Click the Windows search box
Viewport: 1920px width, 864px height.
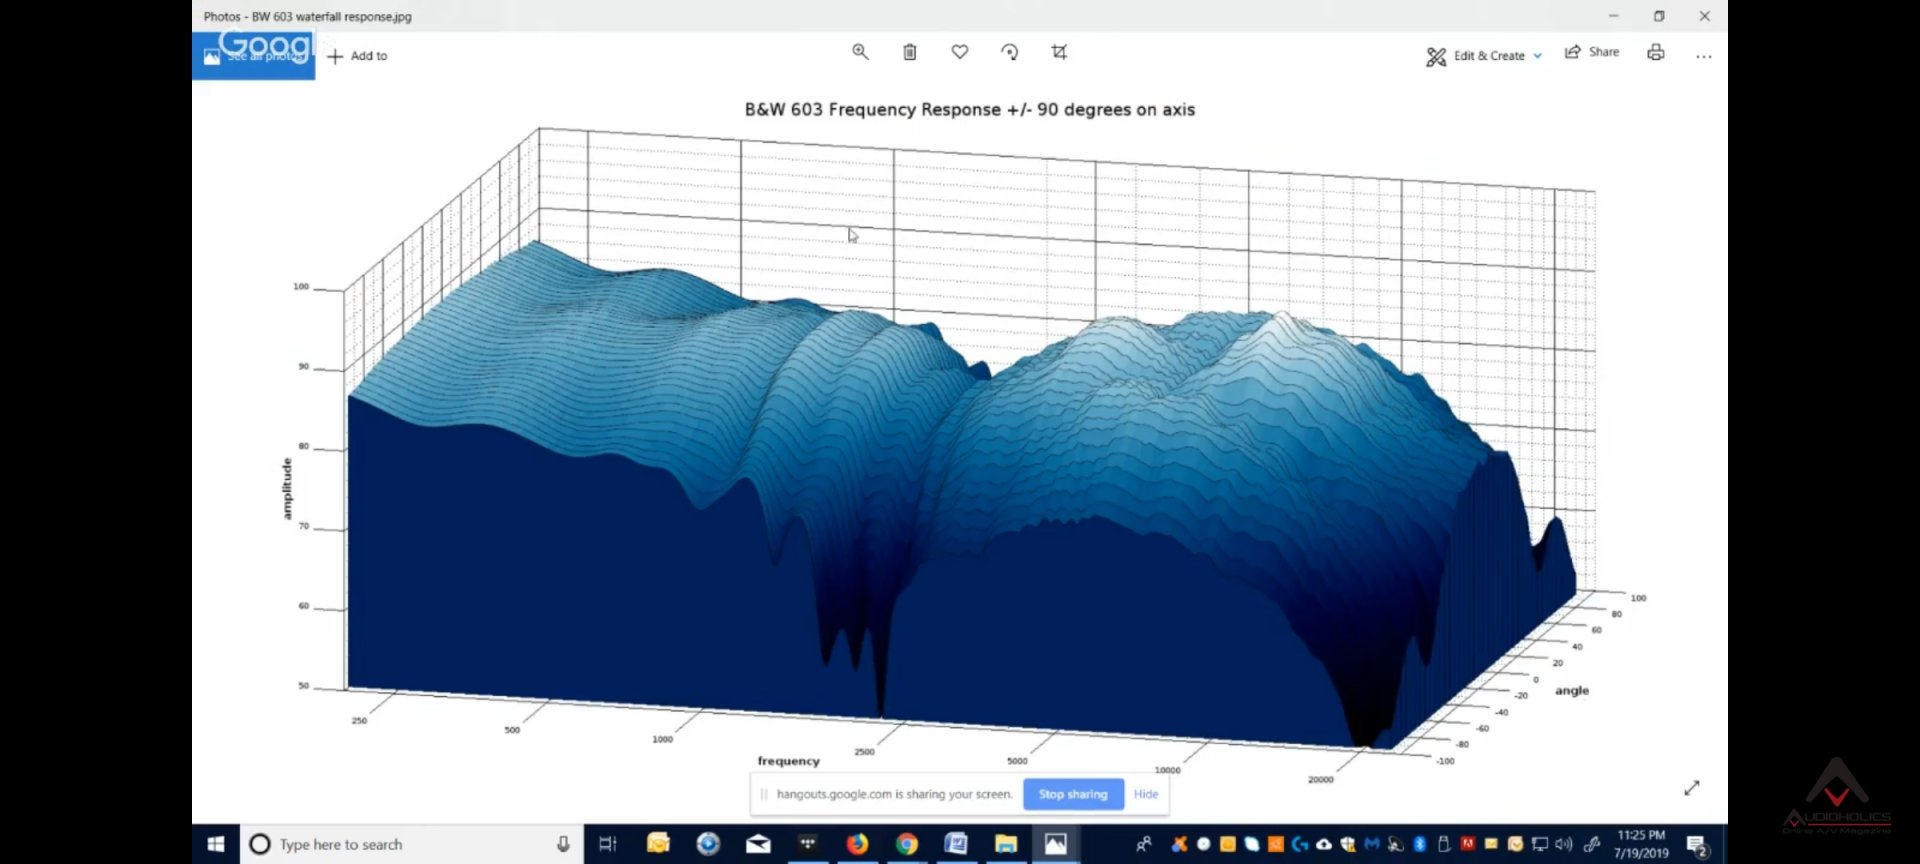400,844
